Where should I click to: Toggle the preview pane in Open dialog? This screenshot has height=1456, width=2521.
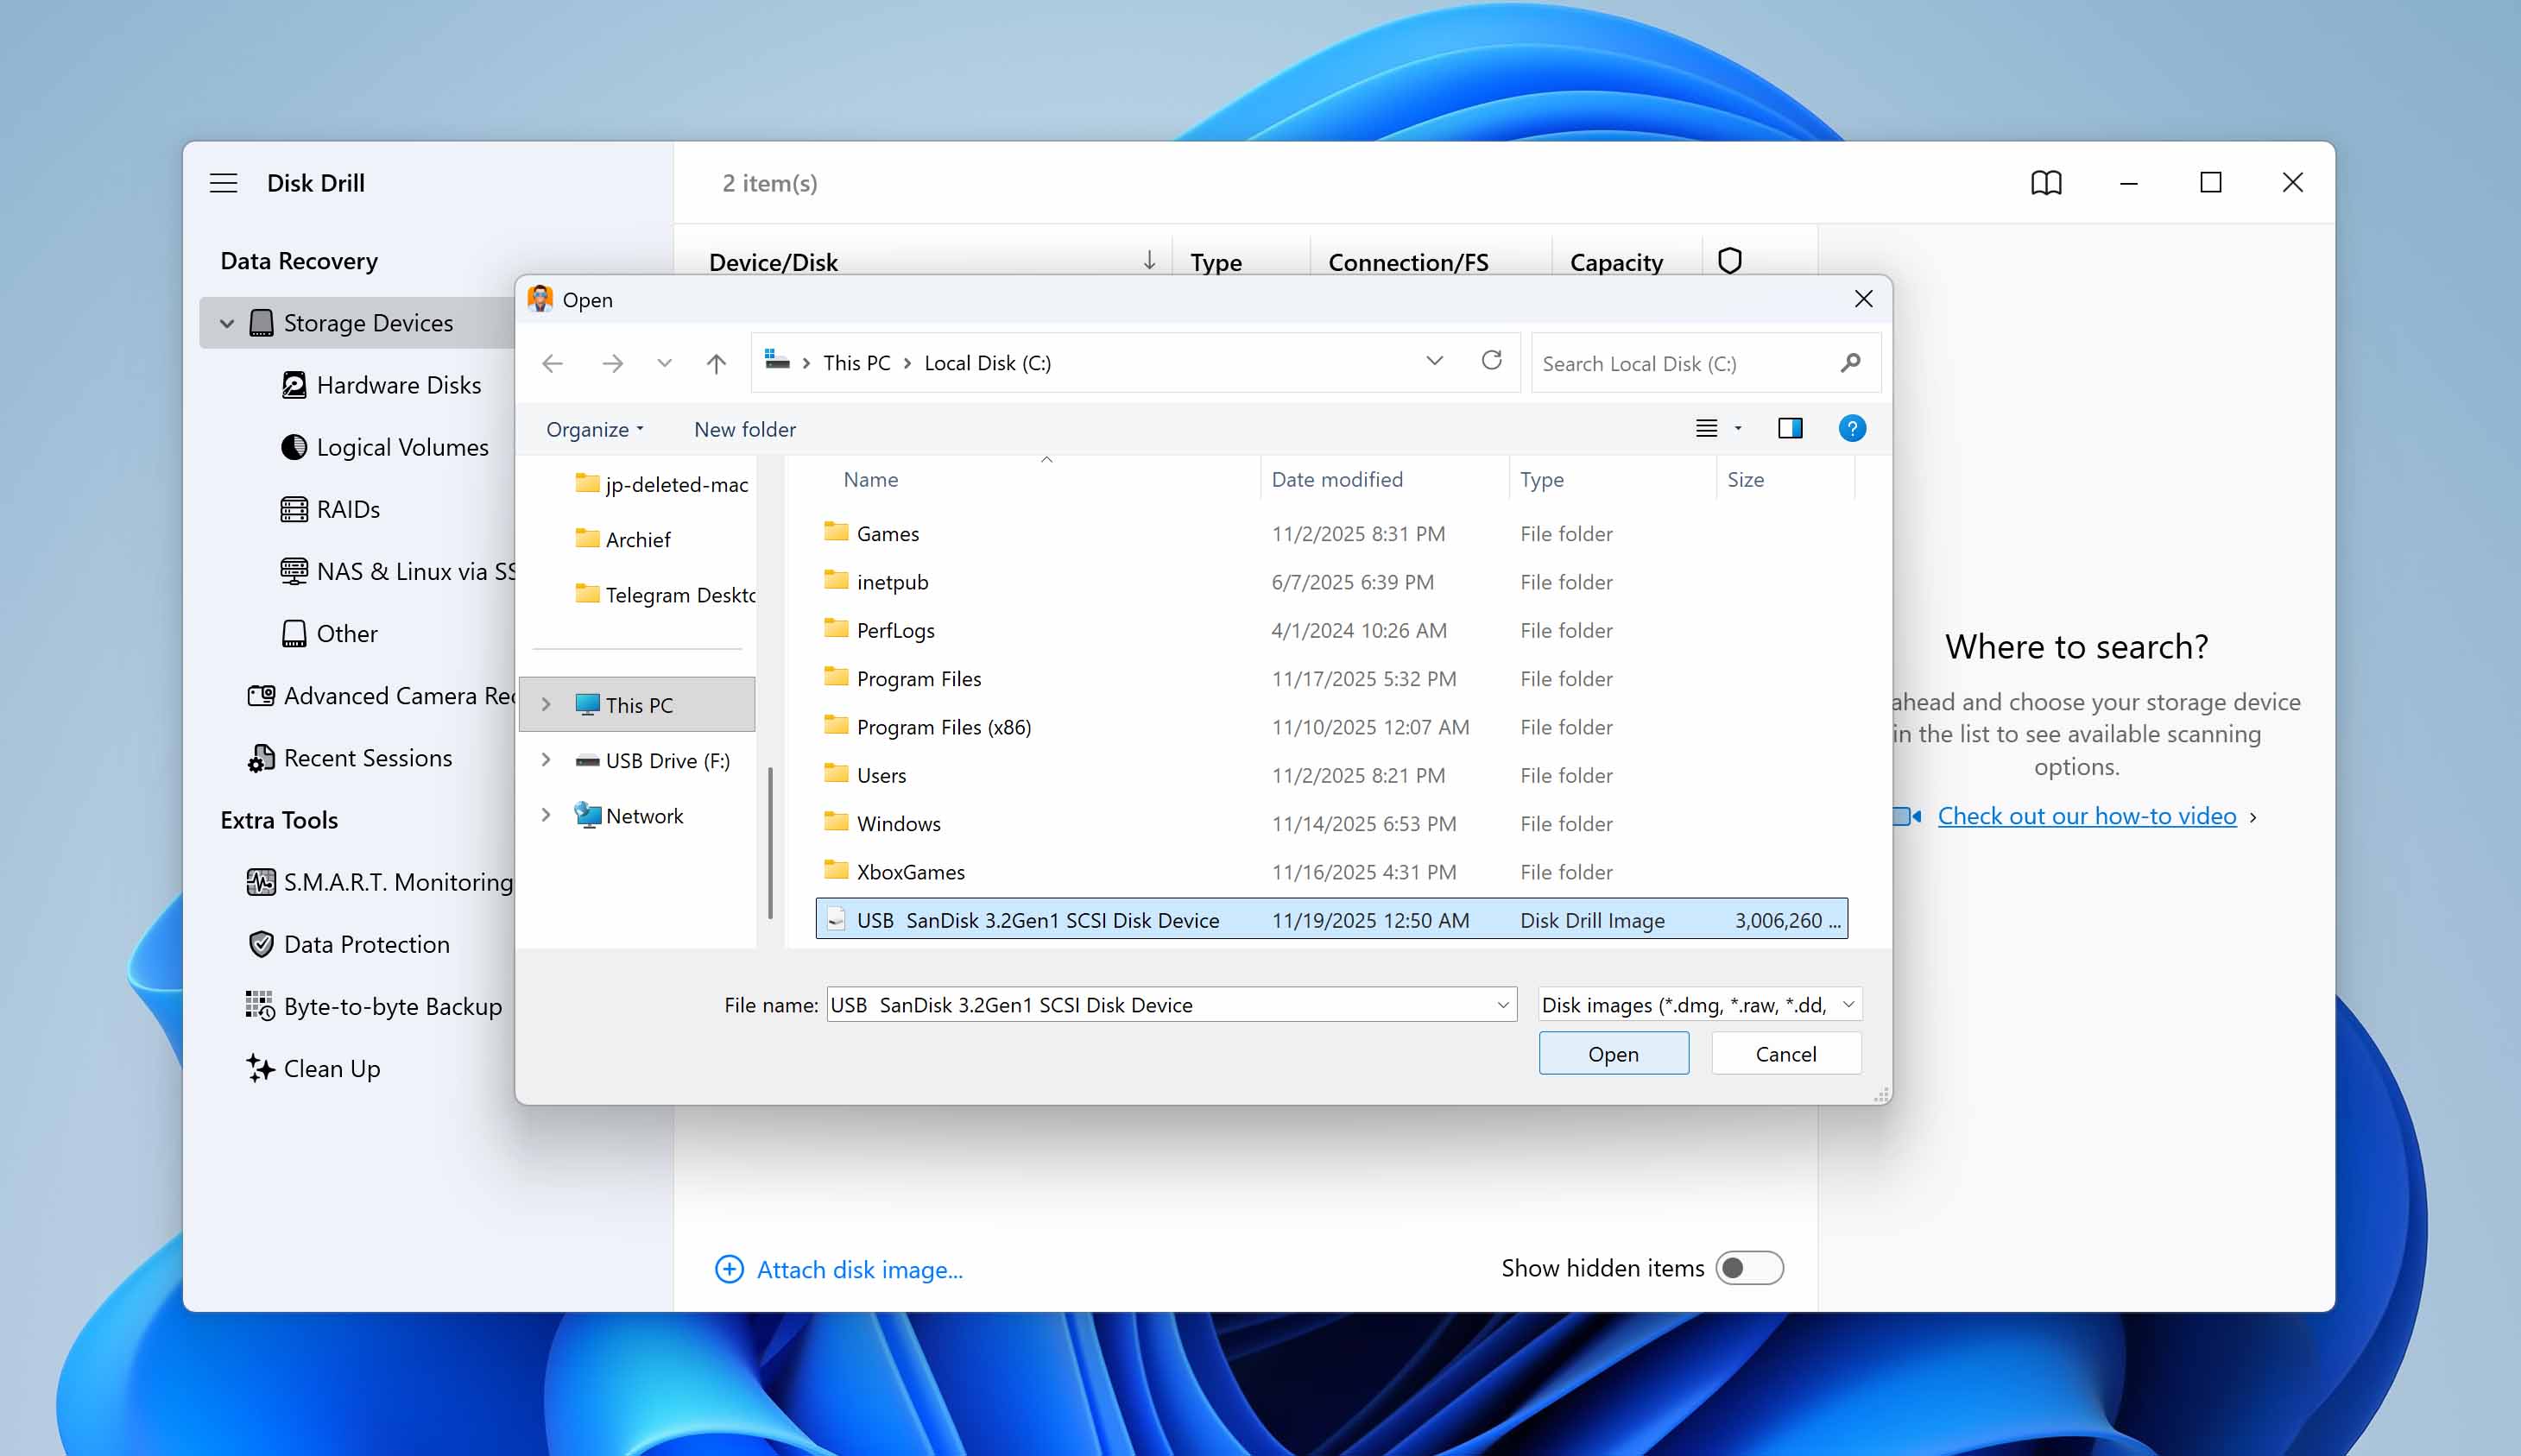1789,428
